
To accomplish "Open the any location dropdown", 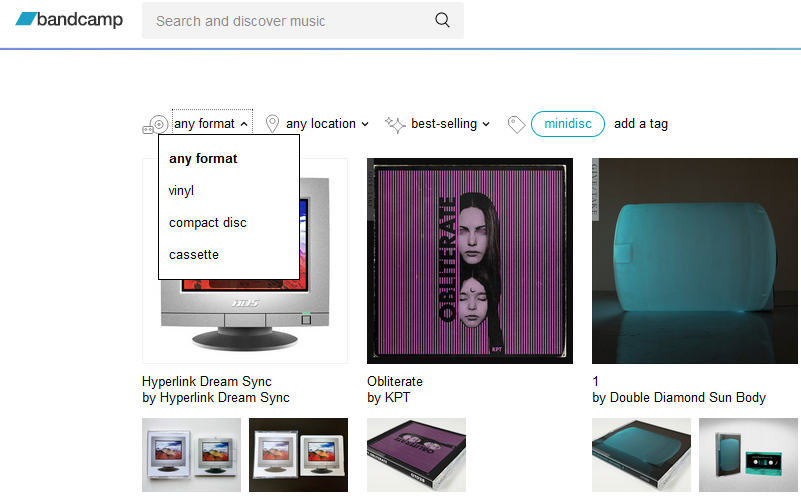I will [x=327, y=124].
